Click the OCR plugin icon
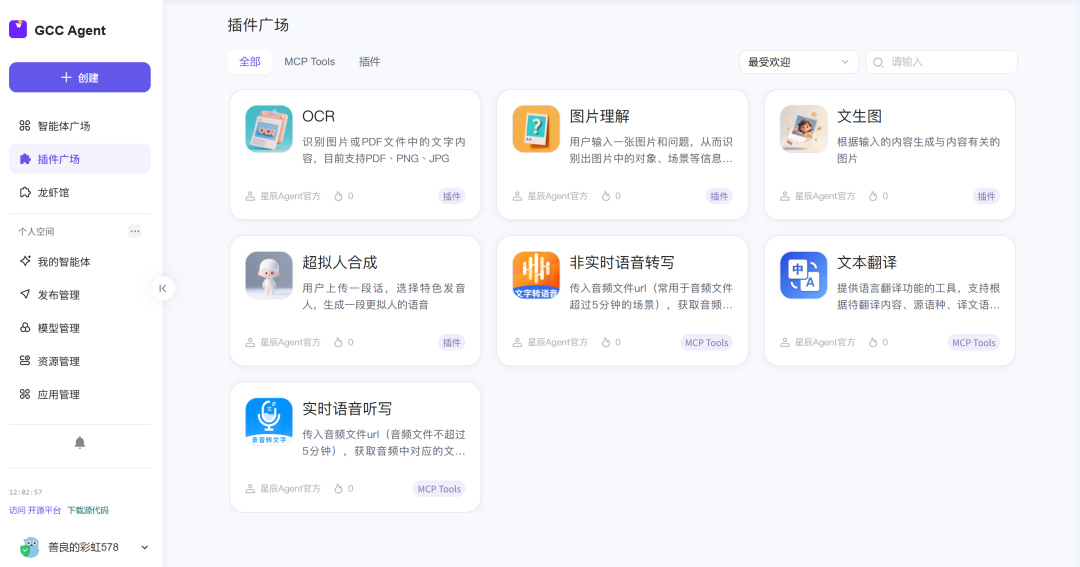The height and width of the screenshot is (567, 1080). (269, 129)
